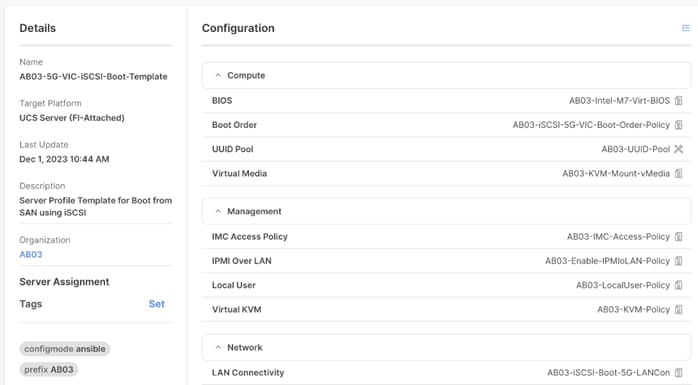Collapse the Network section
The image size is (698, 385).
tap(218, 348)
